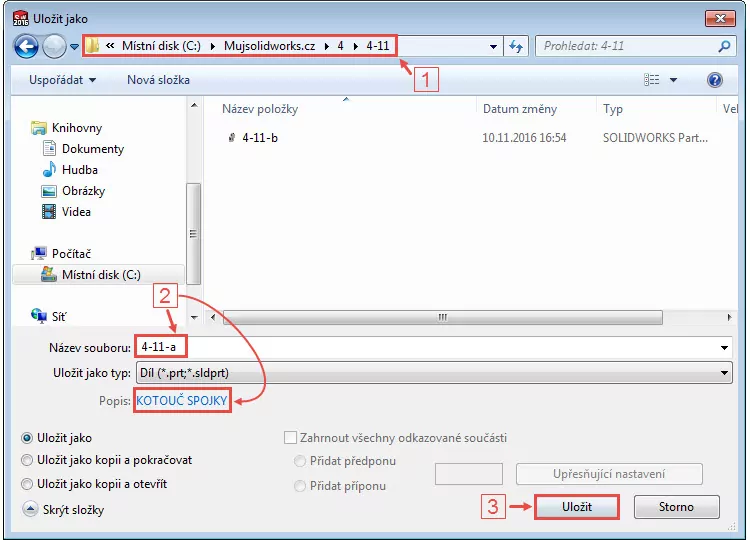Select the 4-11 breadcrumb segment
This screenshot has height=540, width=750.
point(377,46)
